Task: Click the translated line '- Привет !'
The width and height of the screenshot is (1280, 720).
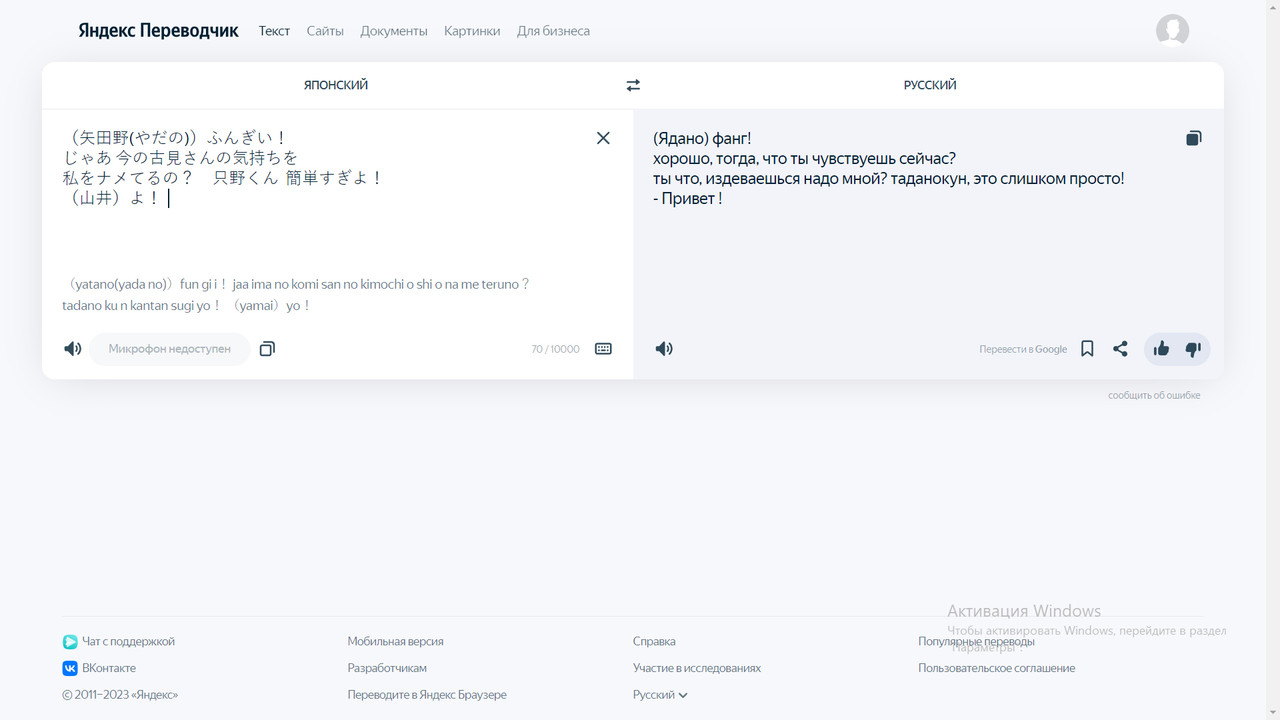Action: 687,199
